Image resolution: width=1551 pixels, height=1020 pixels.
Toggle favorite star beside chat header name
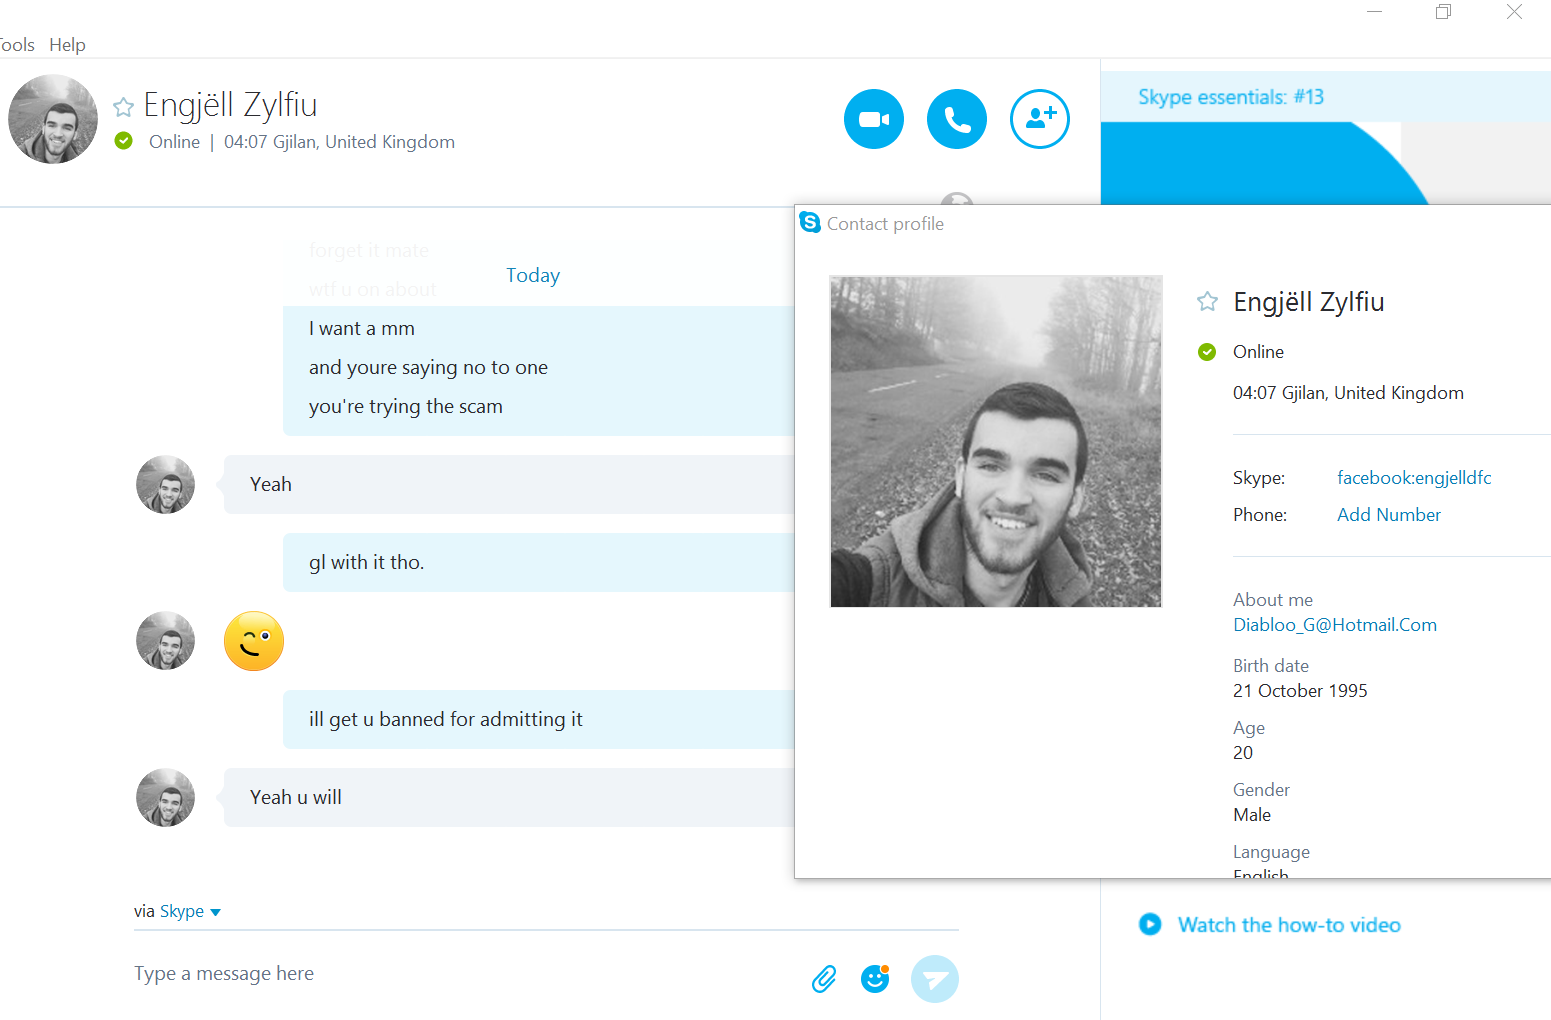pyautogui.click(x=123, y=107)
